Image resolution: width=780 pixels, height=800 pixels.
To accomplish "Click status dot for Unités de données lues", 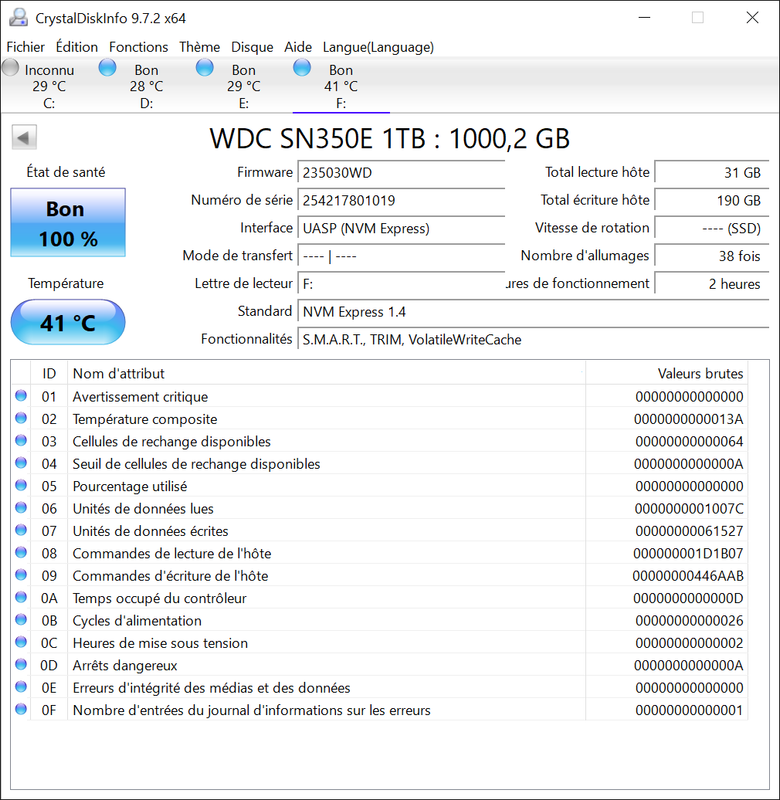I will [x=21, y=508].
